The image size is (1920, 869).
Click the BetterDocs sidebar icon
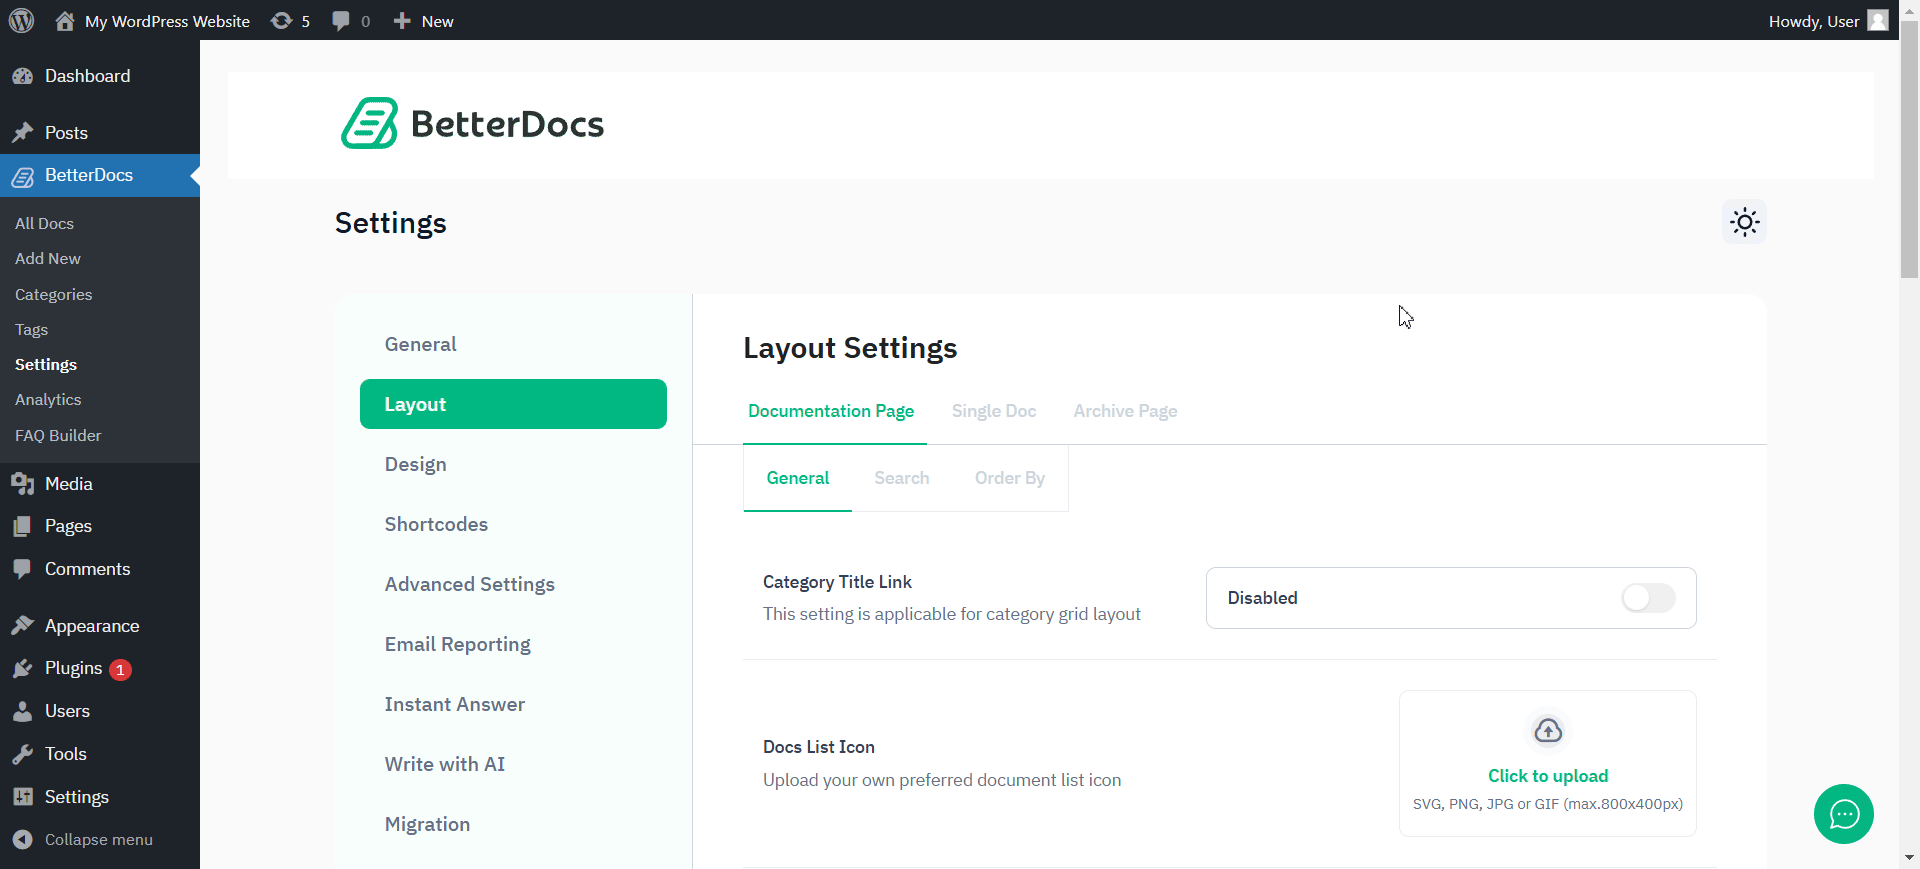[x=23, y=176]
